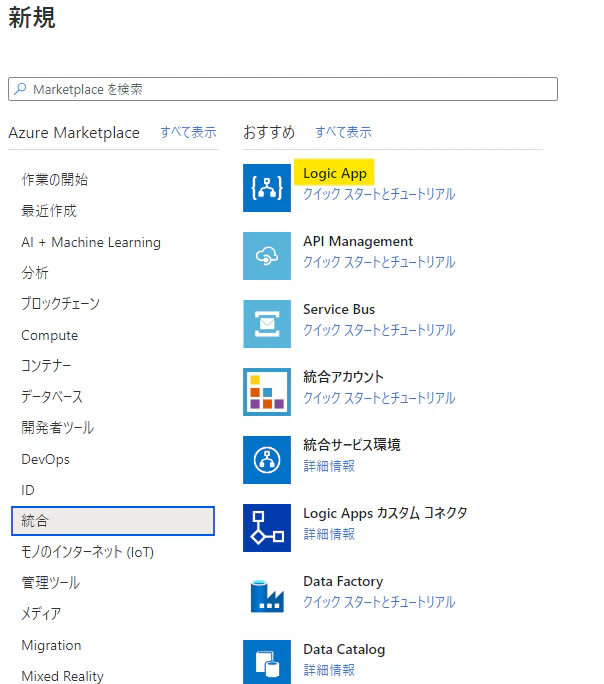
Task: Choose the Migration category
Action: tap(51, 645)
